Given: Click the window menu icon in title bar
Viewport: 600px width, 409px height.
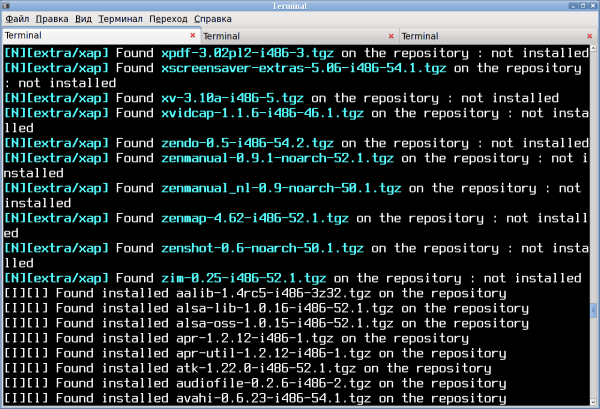Looking at the screenshot, I should [x=6, y=6].
